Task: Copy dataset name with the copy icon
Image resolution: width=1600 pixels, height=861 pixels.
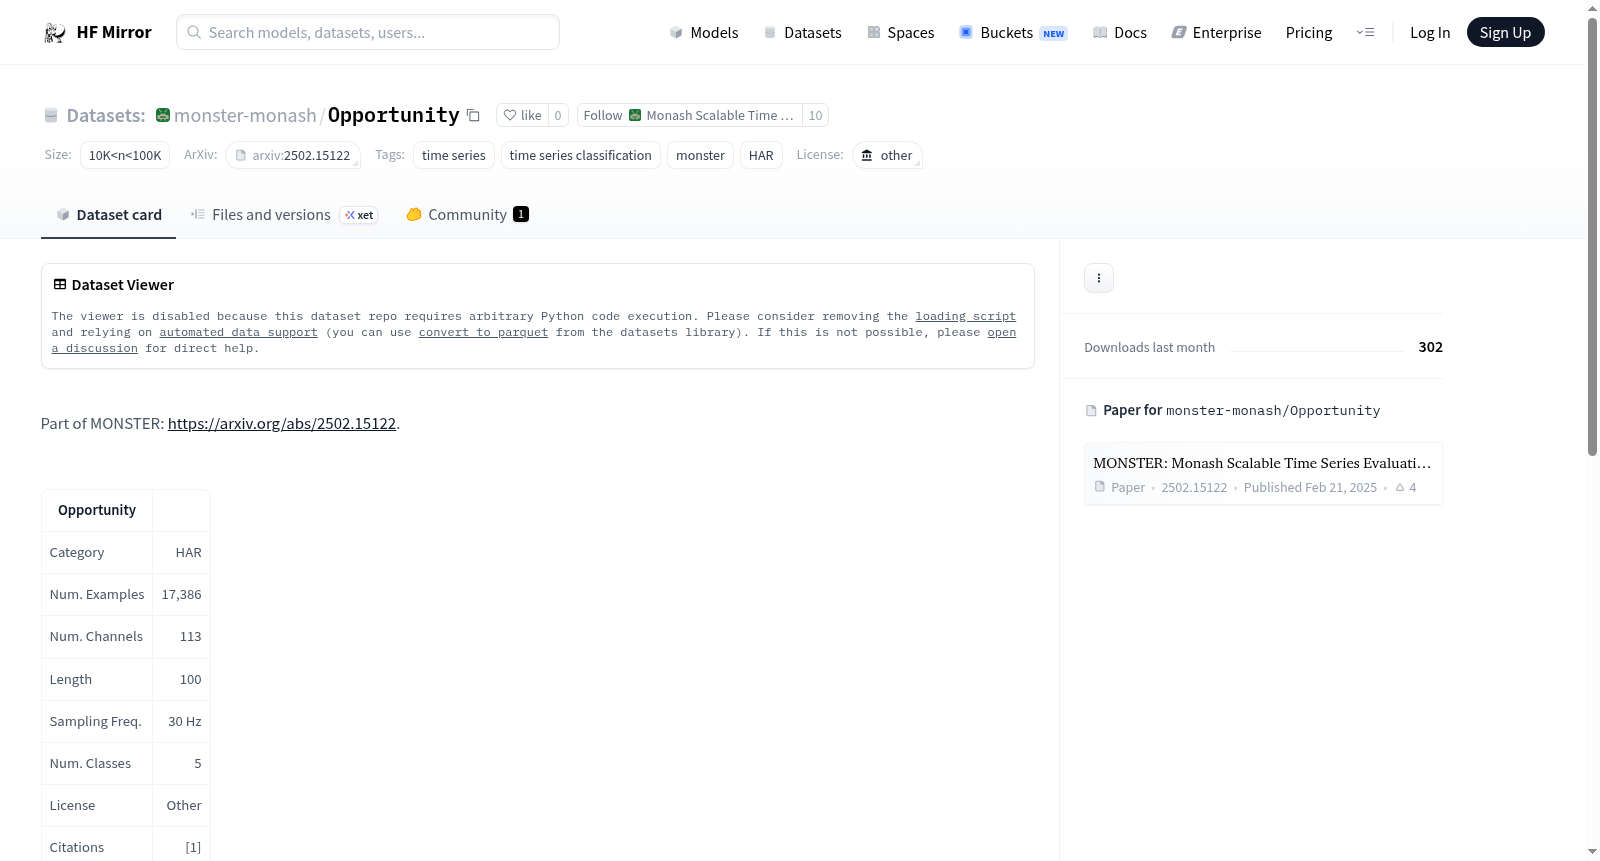Action: (474, 116)
